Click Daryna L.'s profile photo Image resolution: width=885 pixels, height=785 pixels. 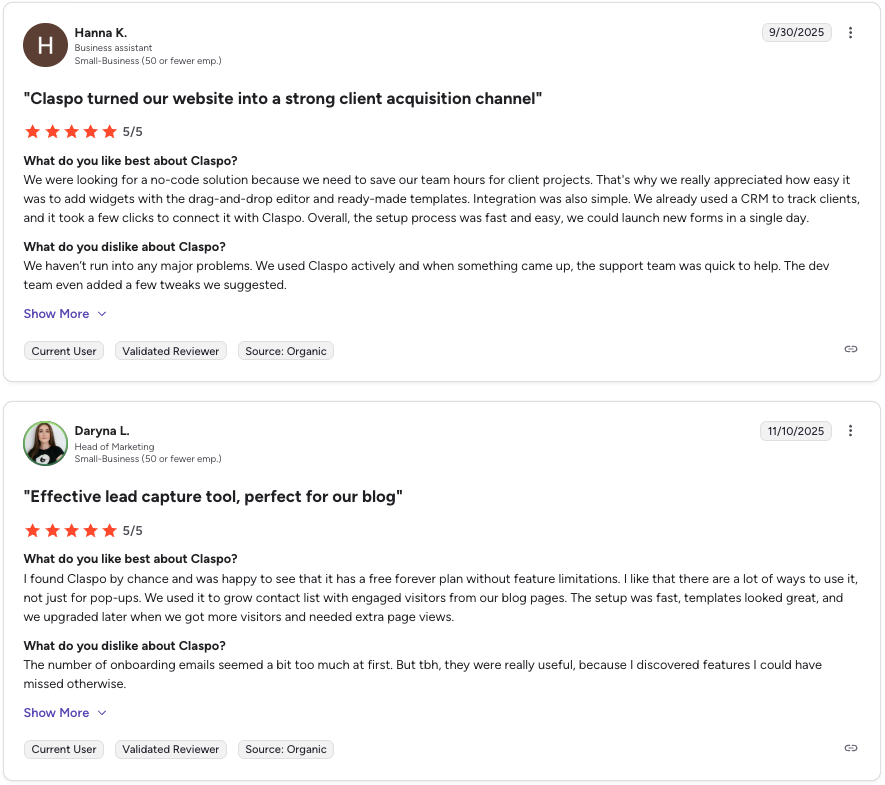pyautogui.click(x=45, y=443)
